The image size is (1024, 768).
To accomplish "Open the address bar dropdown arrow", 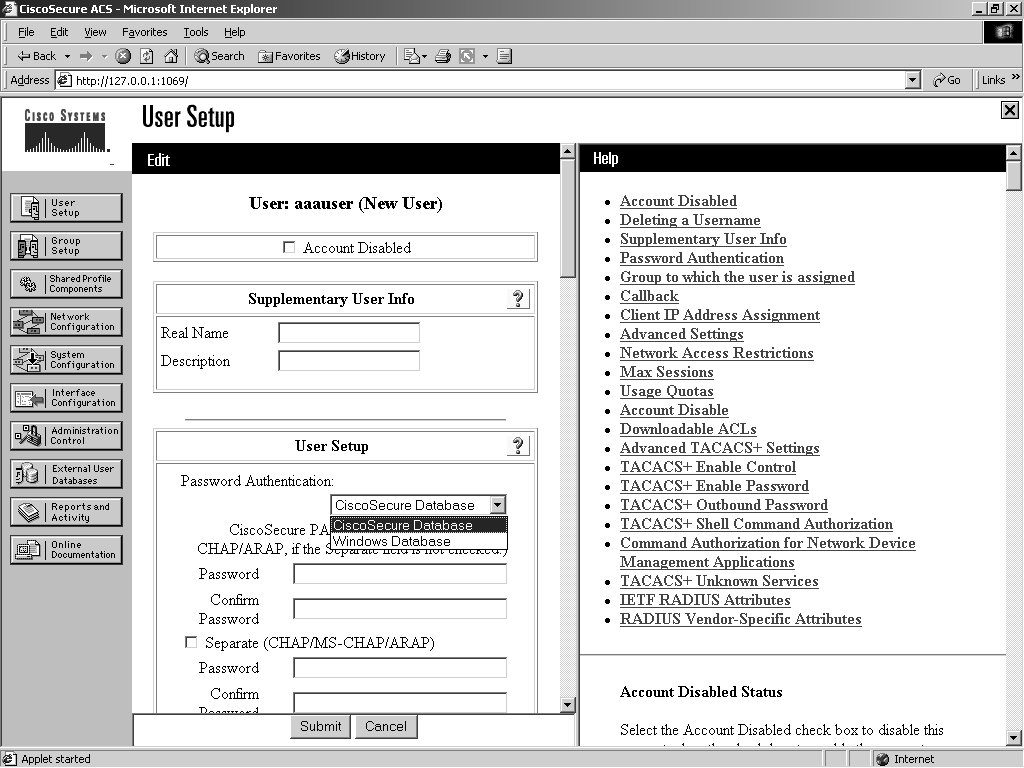I will pyautogui.click(x=913, y=80).
